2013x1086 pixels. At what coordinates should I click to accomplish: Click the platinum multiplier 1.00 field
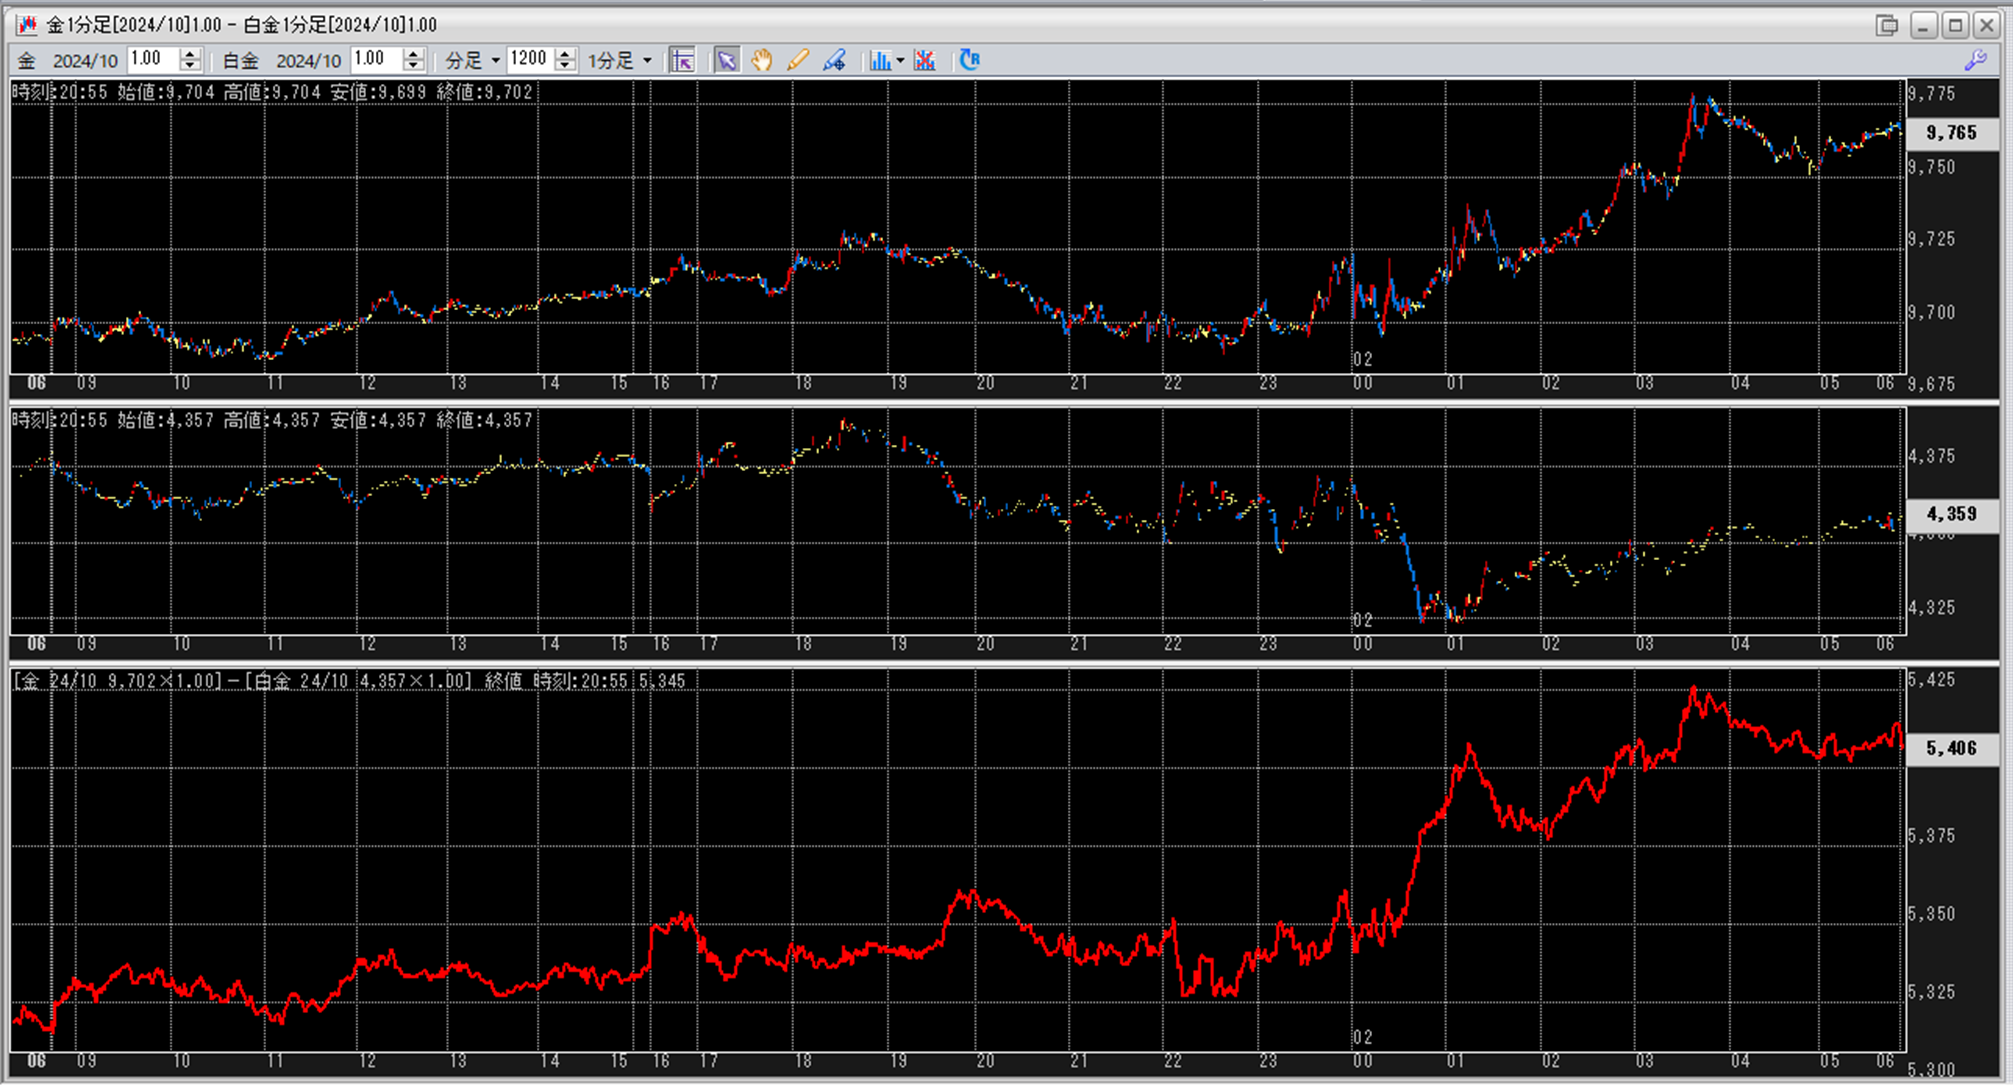click(376, 59)
